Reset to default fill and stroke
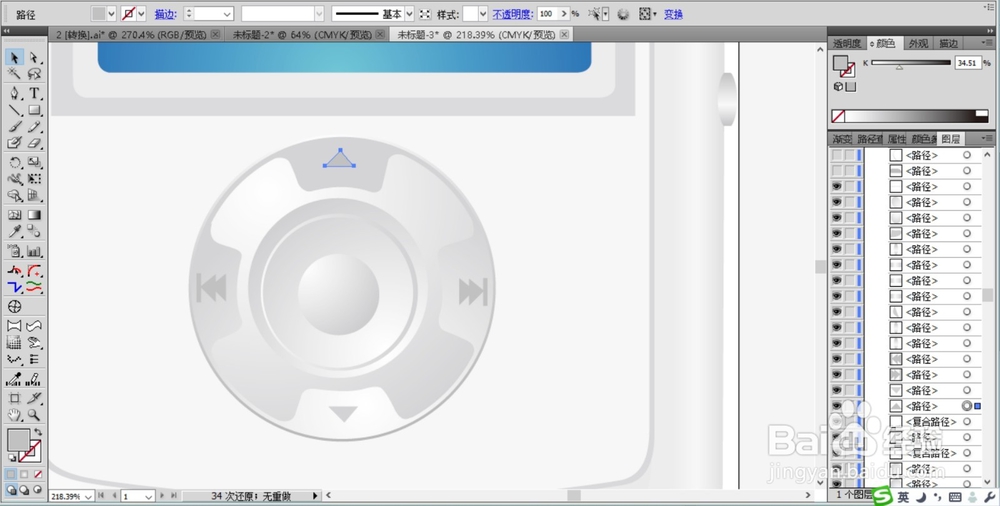Viewport: 1000px width, 506px height. [x=12, y=458]
